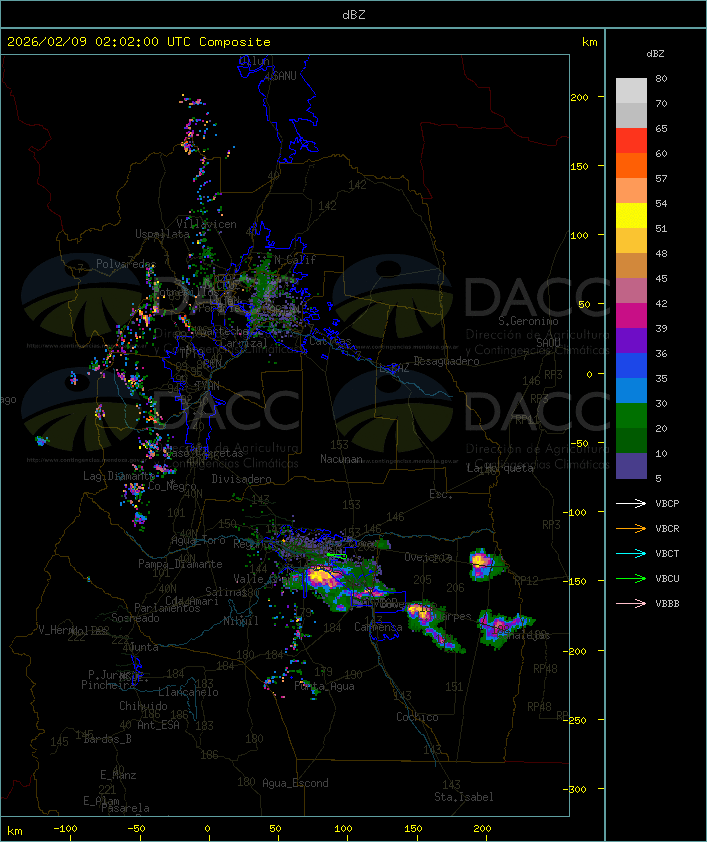
Task: Click the pink VBBB arrow in legend
Action: (x=631, y=604)
